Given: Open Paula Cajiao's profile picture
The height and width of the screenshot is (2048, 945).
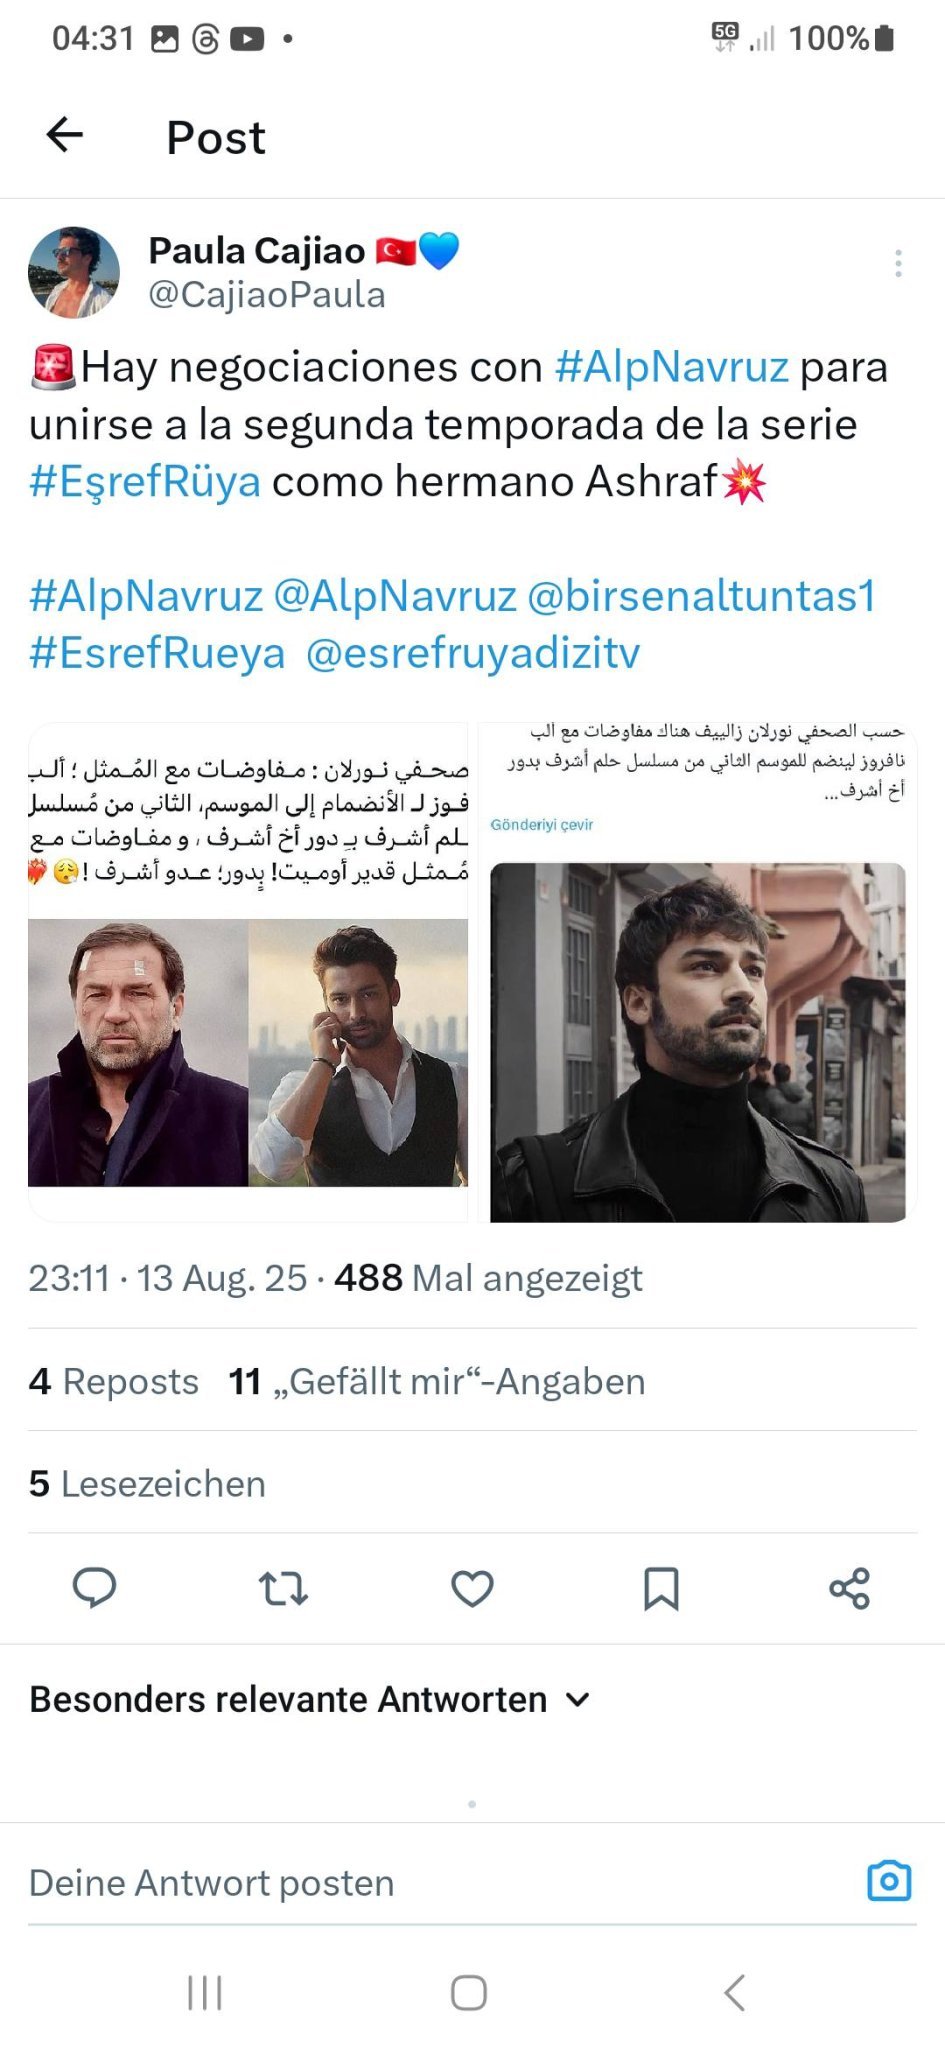Looking at the screenshot, I should 74,272.
